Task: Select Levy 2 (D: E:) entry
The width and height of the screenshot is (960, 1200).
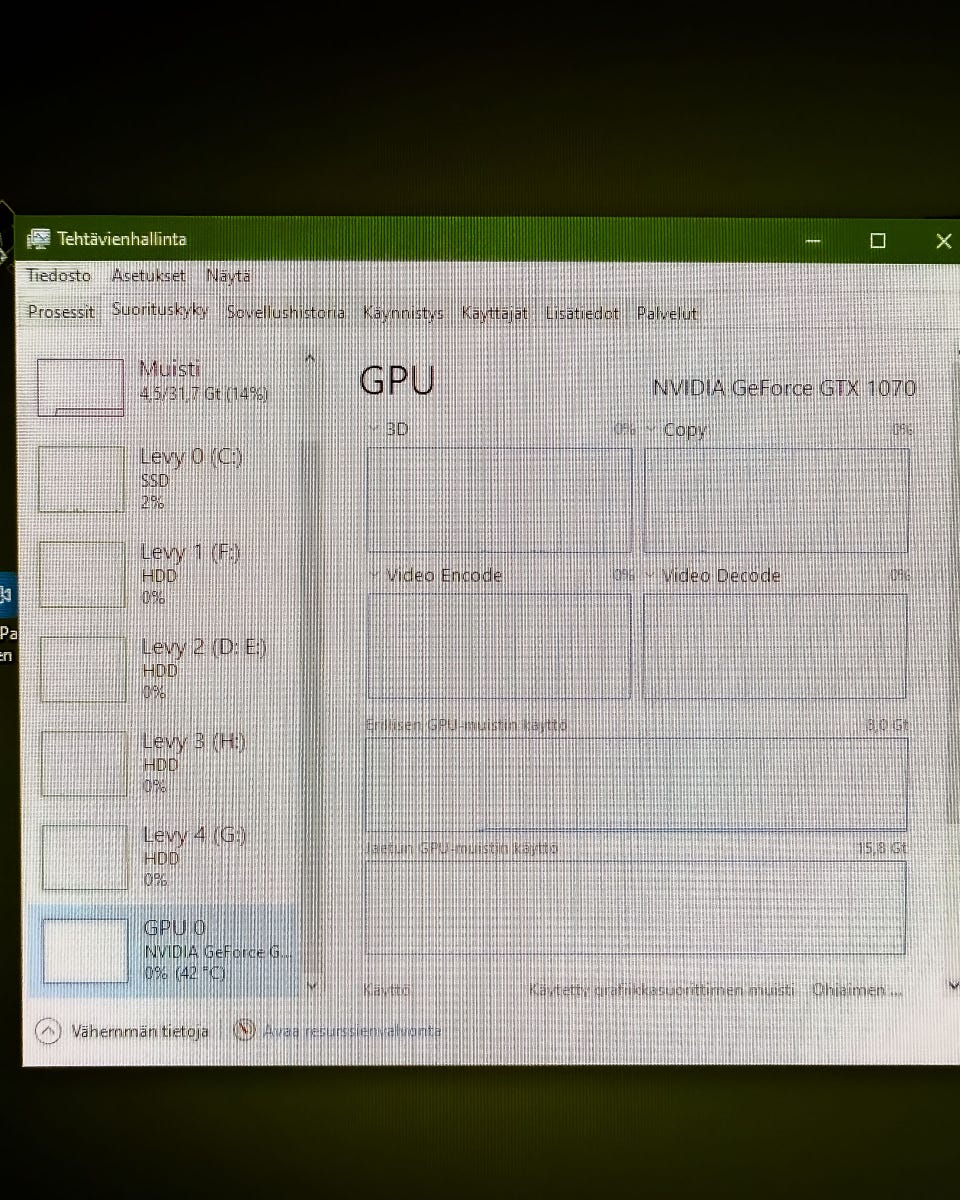Action: [x=165, y=669]
